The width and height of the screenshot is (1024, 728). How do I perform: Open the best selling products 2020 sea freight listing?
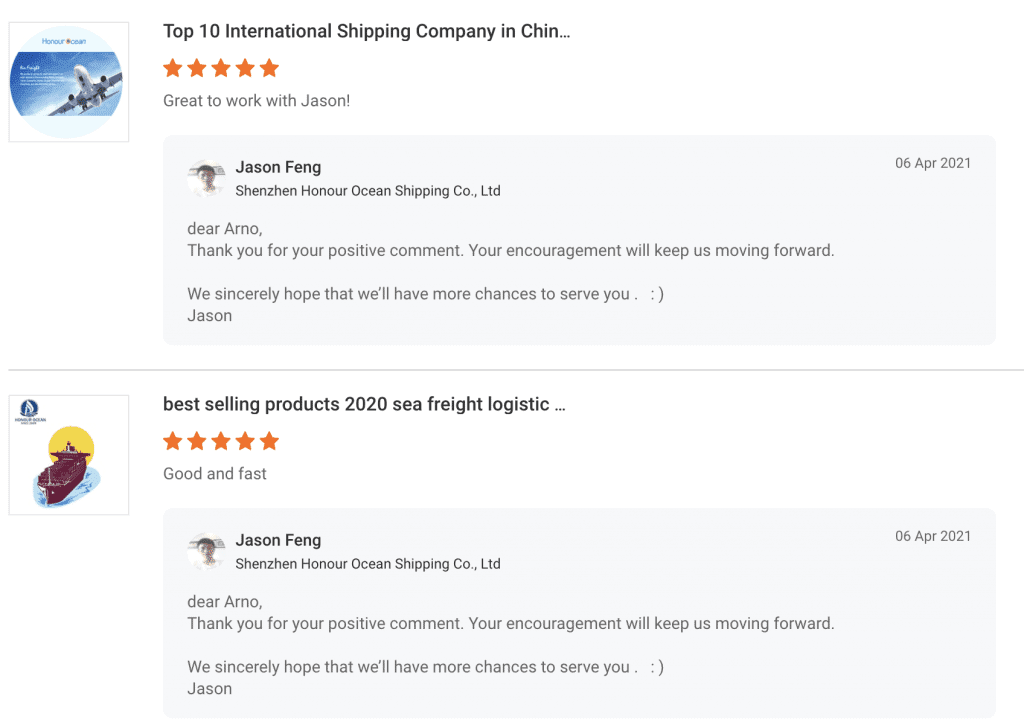point(364,404)
